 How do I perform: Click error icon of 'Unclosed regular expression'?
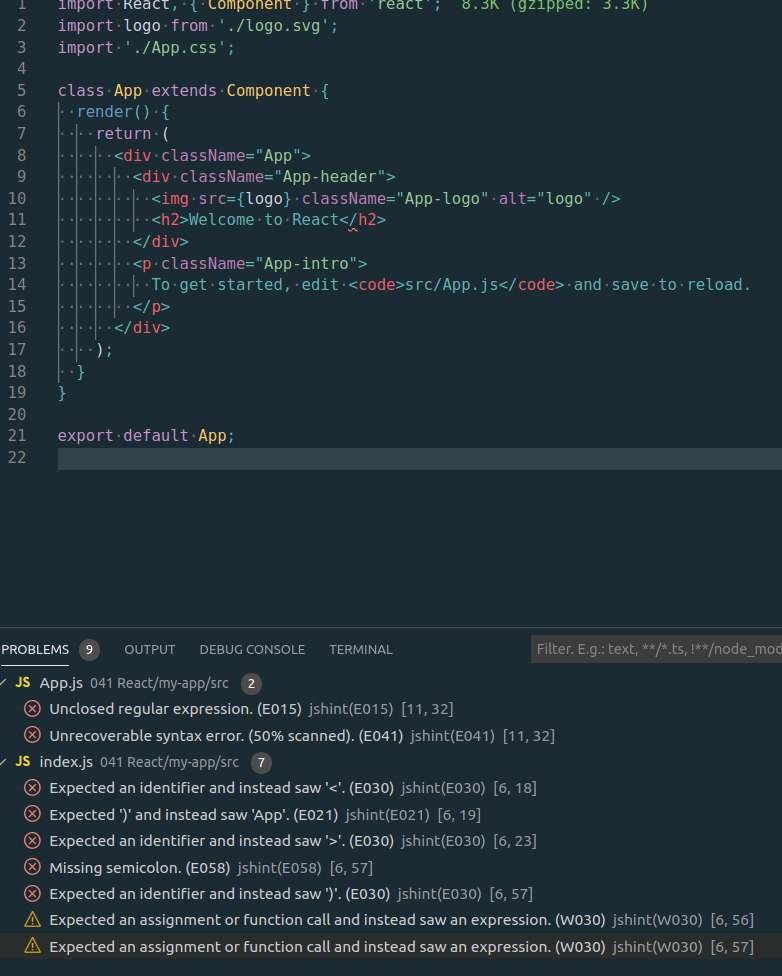tap(32, 709)
